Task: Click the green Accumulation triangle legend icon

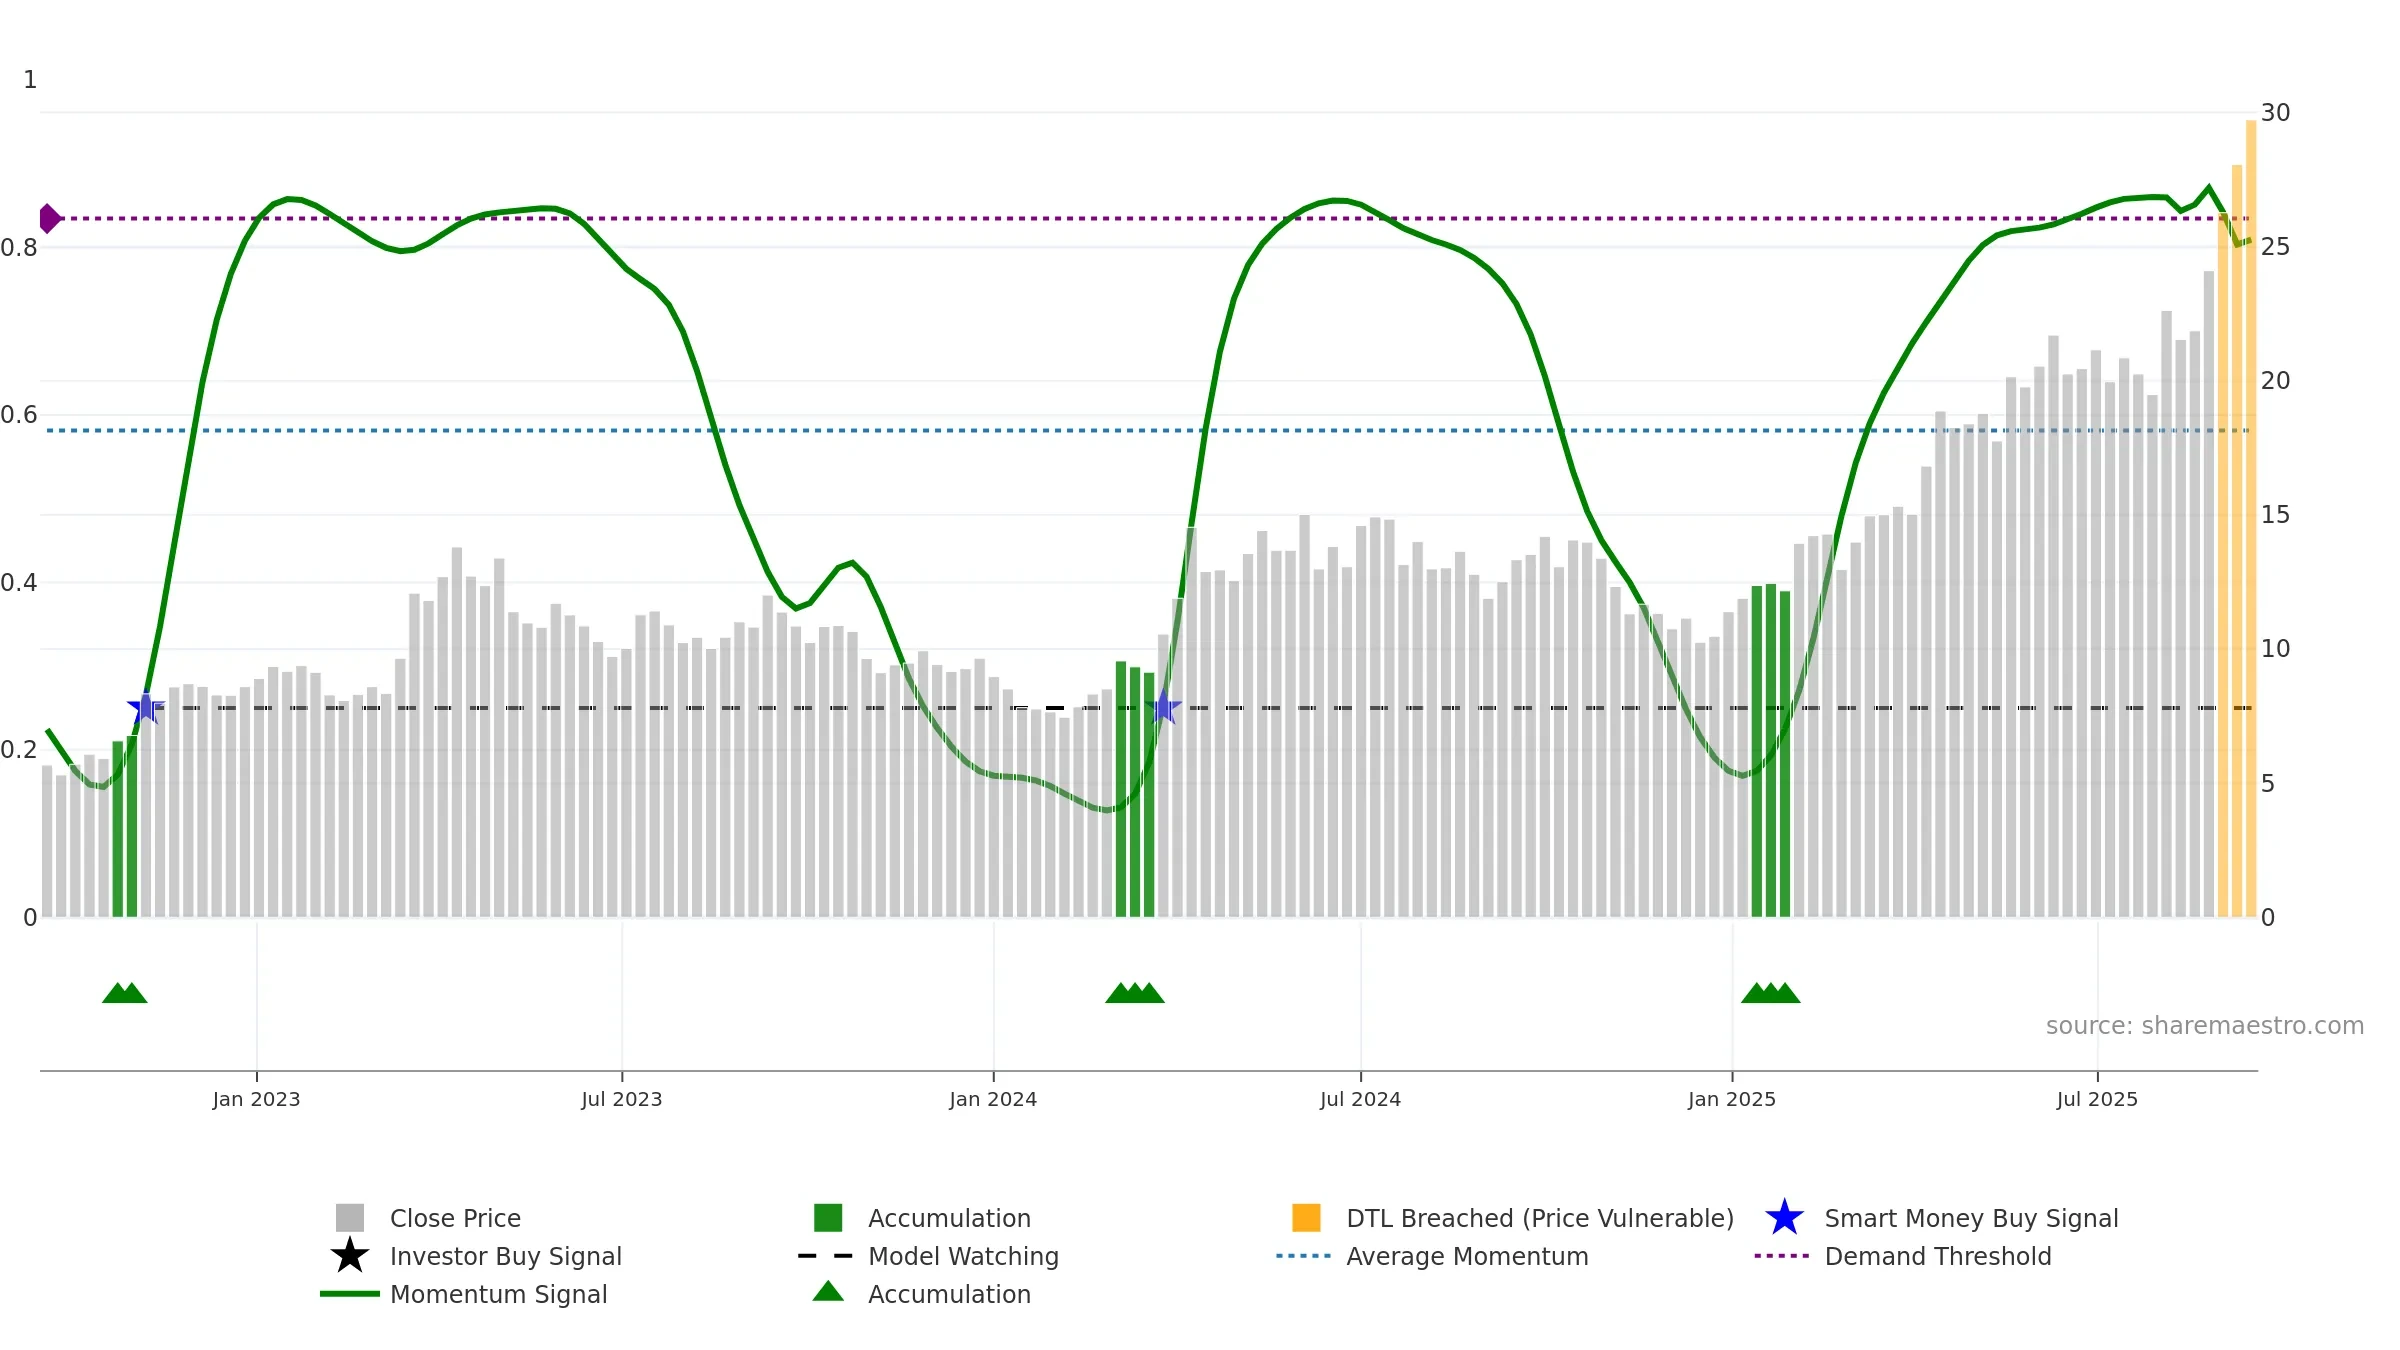Action: (x=828, y=1292)
